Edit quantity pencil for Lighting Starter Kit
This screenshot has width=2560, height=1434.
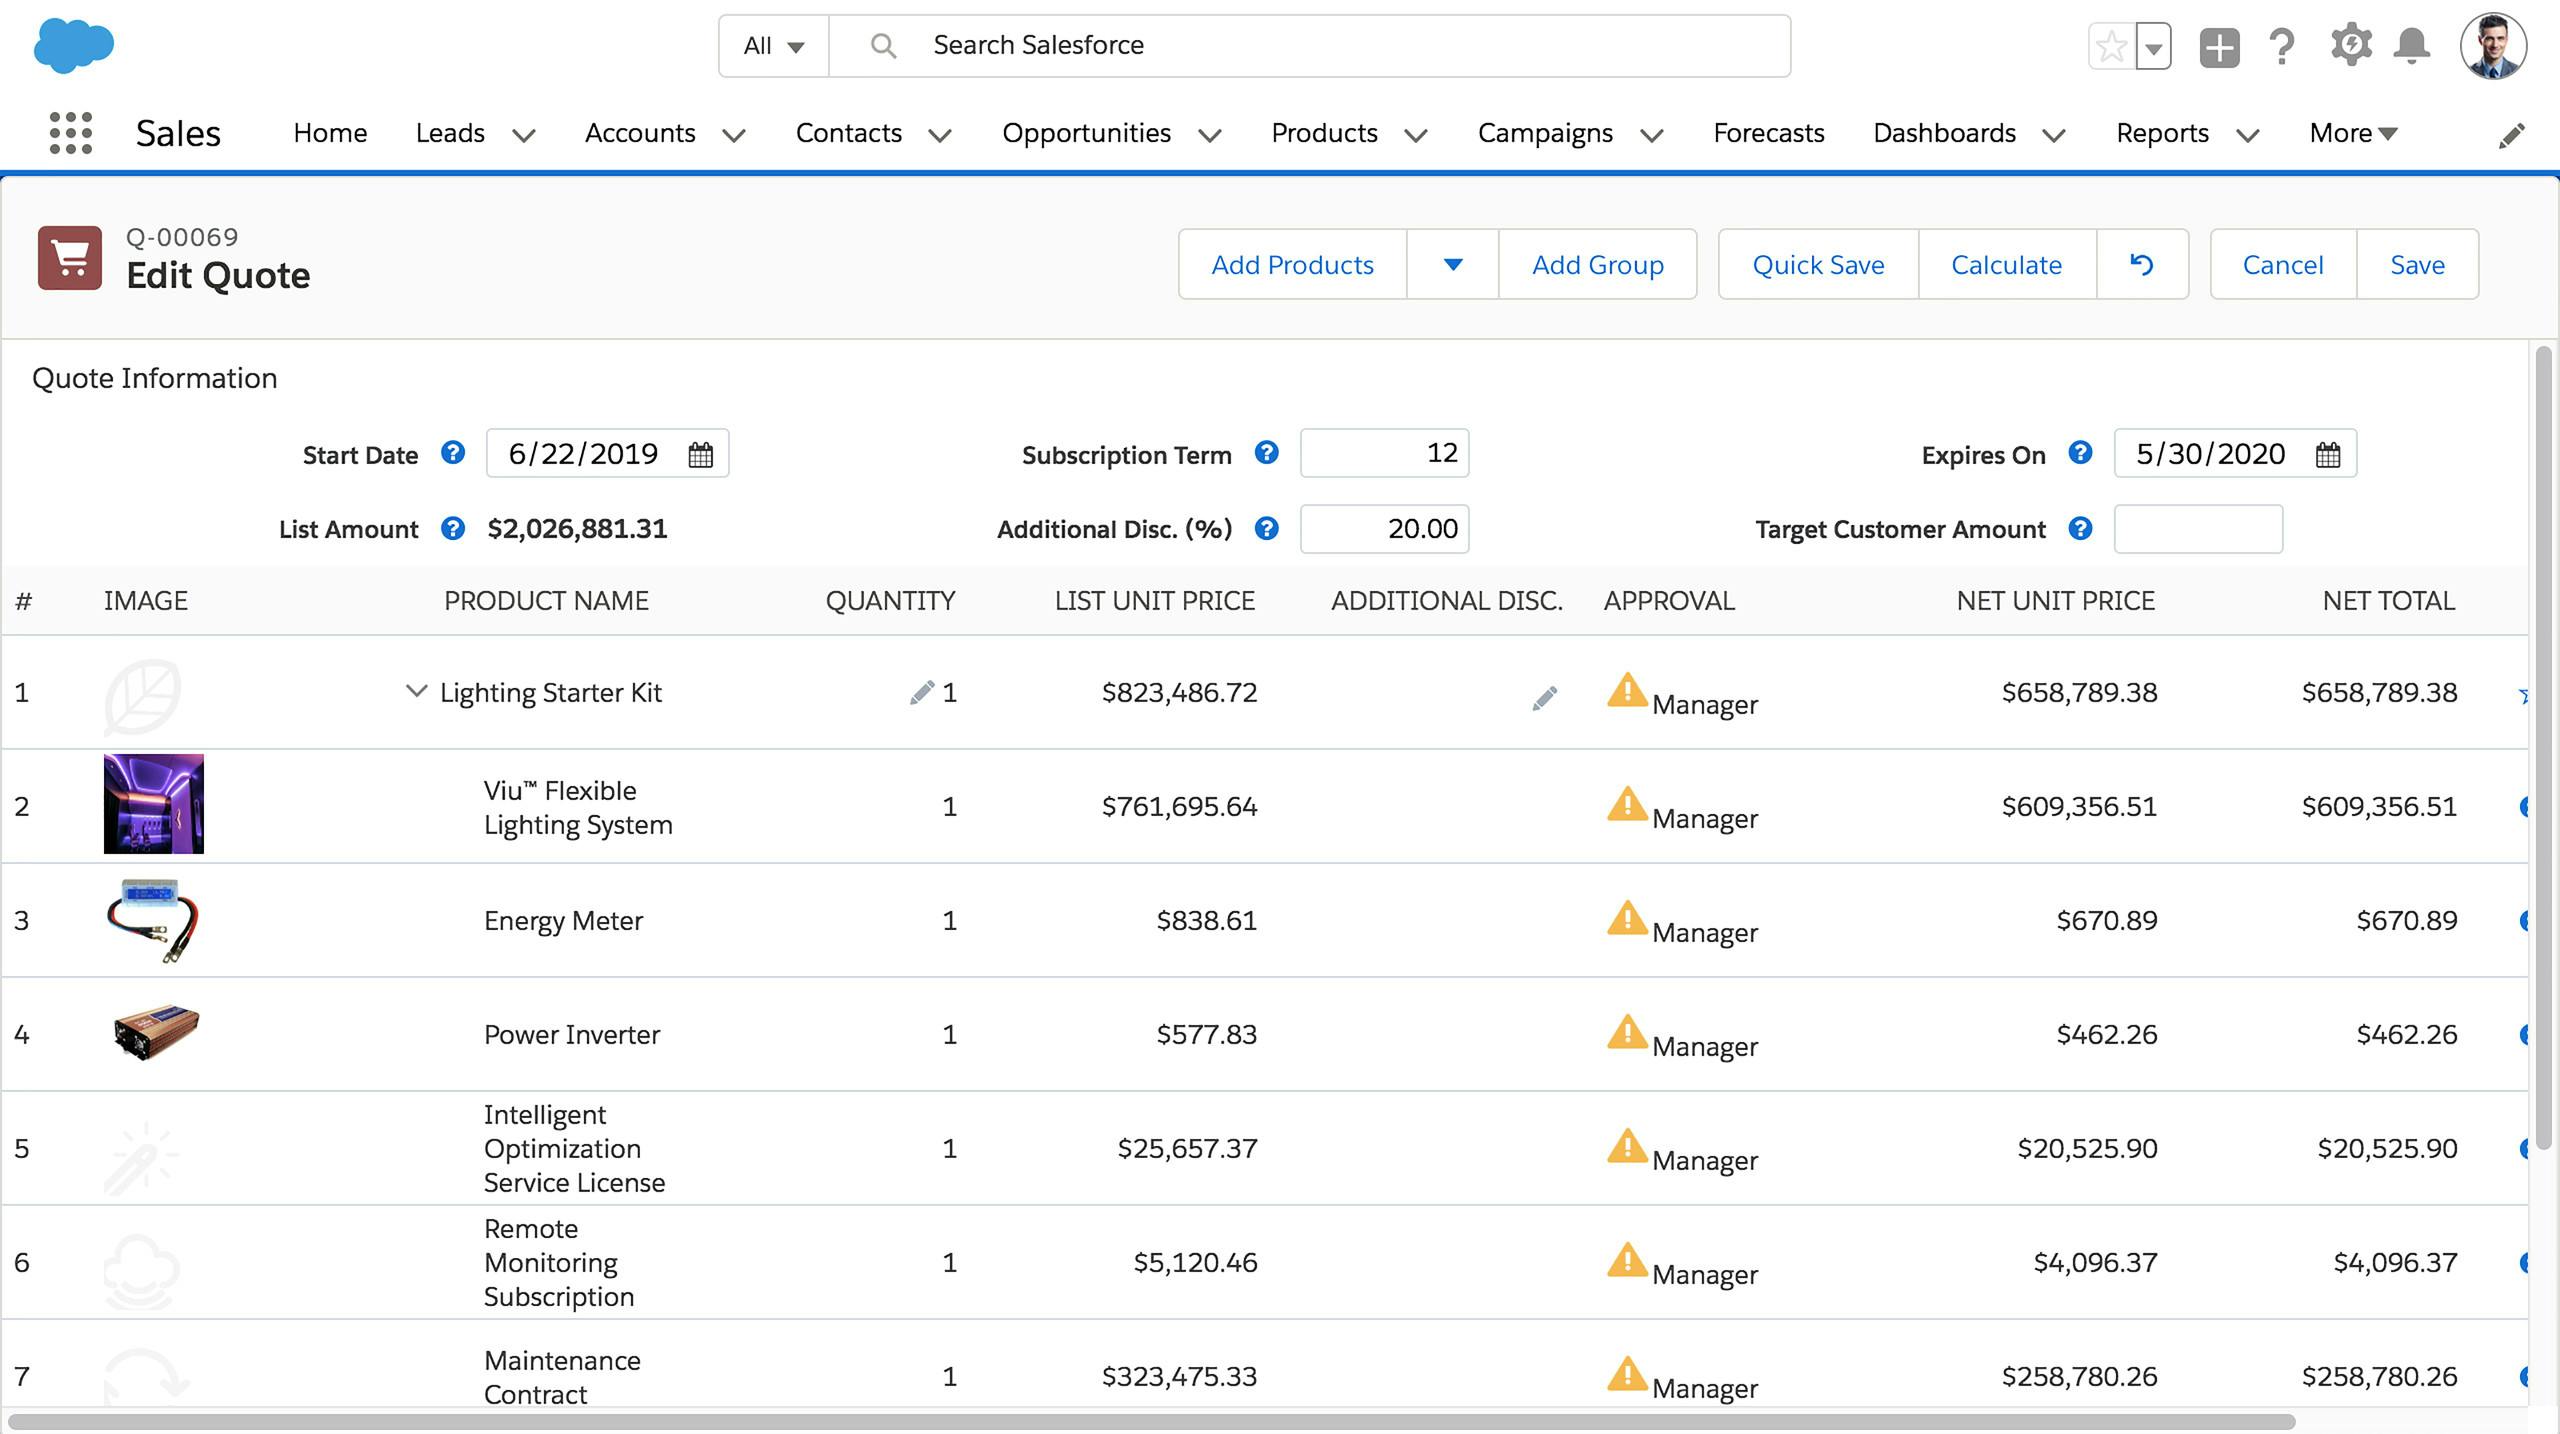921,693
